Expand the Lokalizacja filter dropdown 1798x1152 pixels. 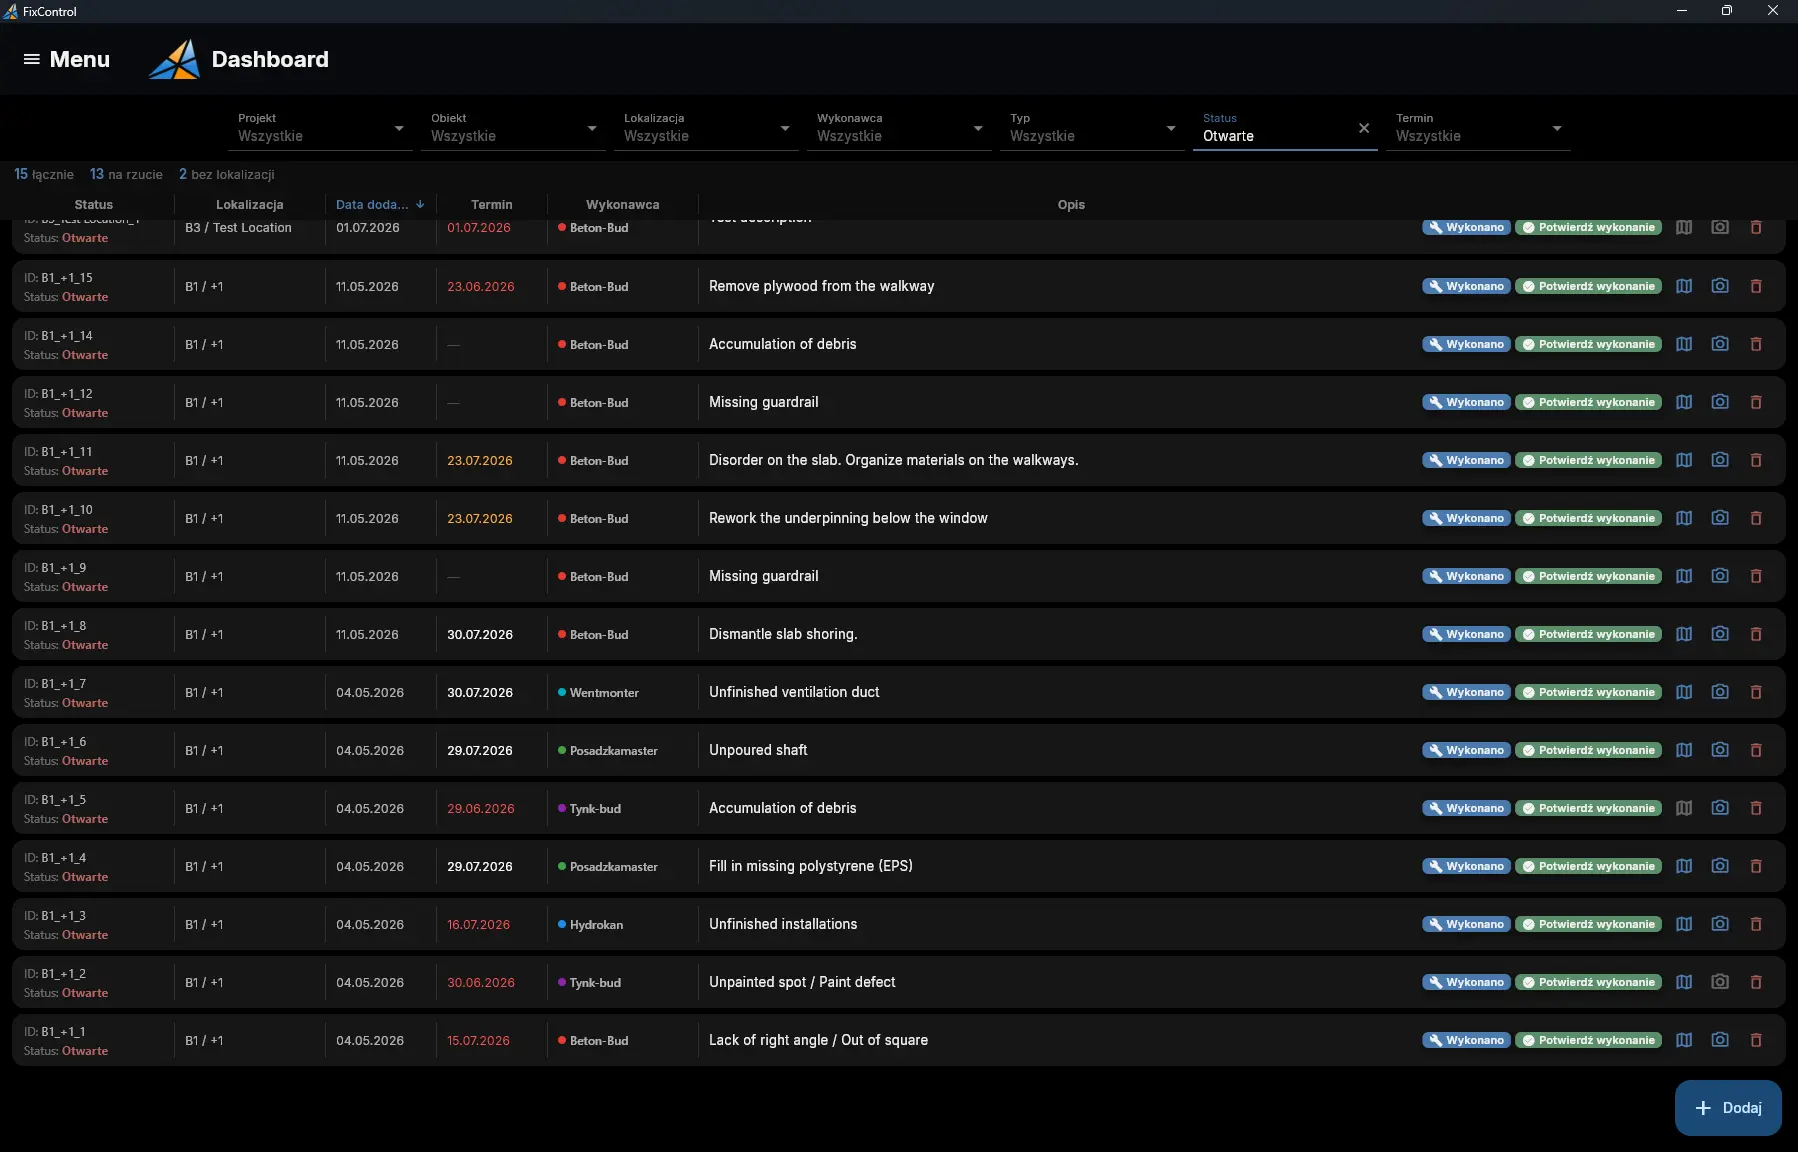pos(706,128)
